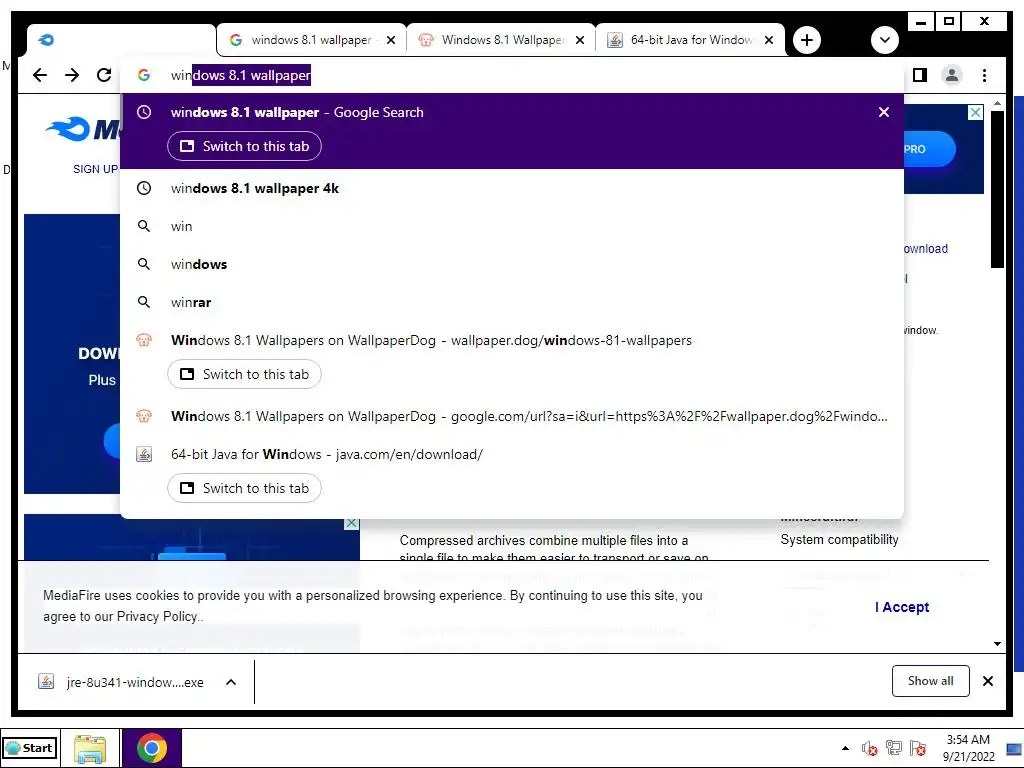
Task: Click the Chrome taskbar icon
Action: (152, 748)
